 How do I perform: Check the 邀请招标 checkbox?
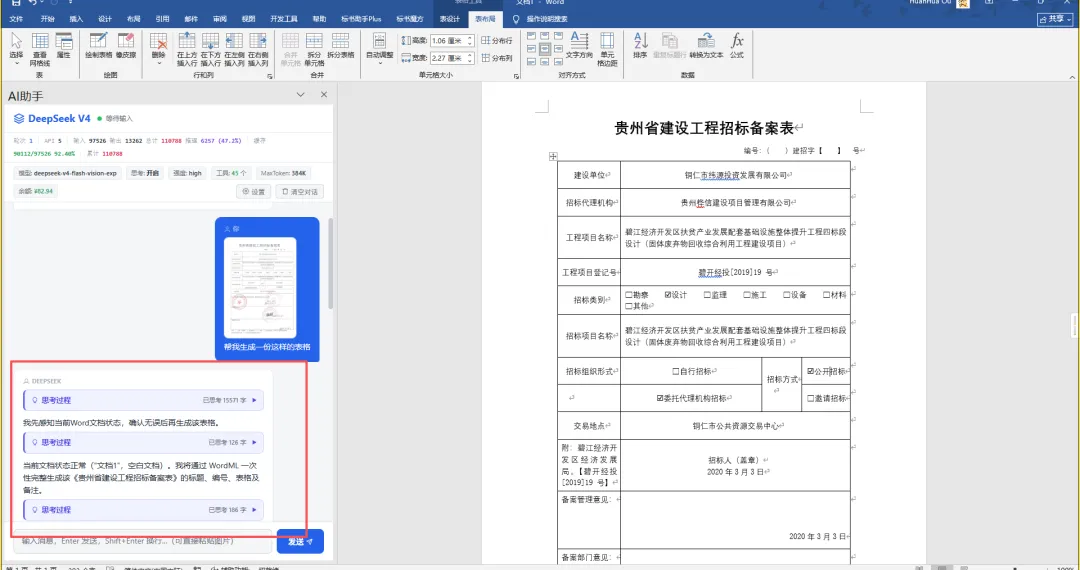(811, 398)
